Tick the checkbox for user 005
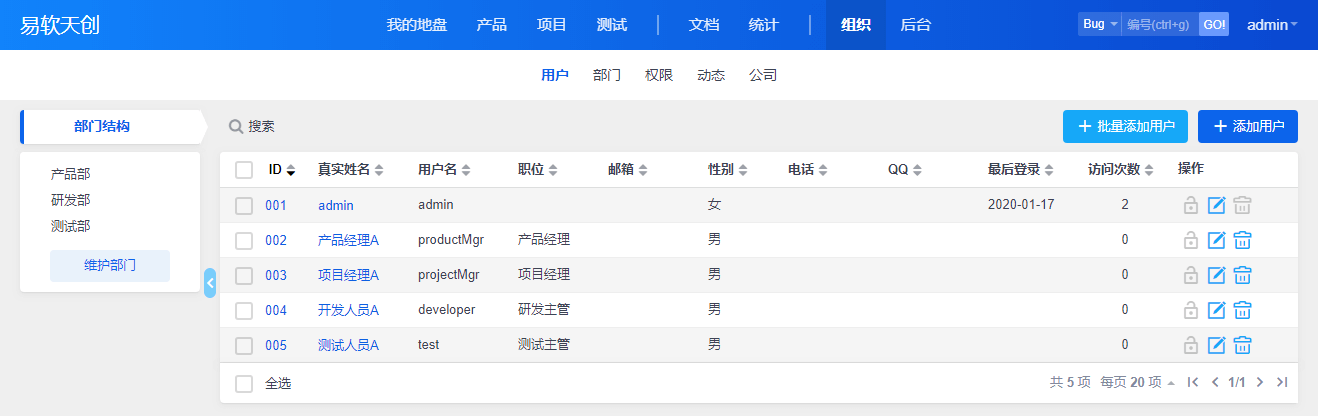 (244, 345)
